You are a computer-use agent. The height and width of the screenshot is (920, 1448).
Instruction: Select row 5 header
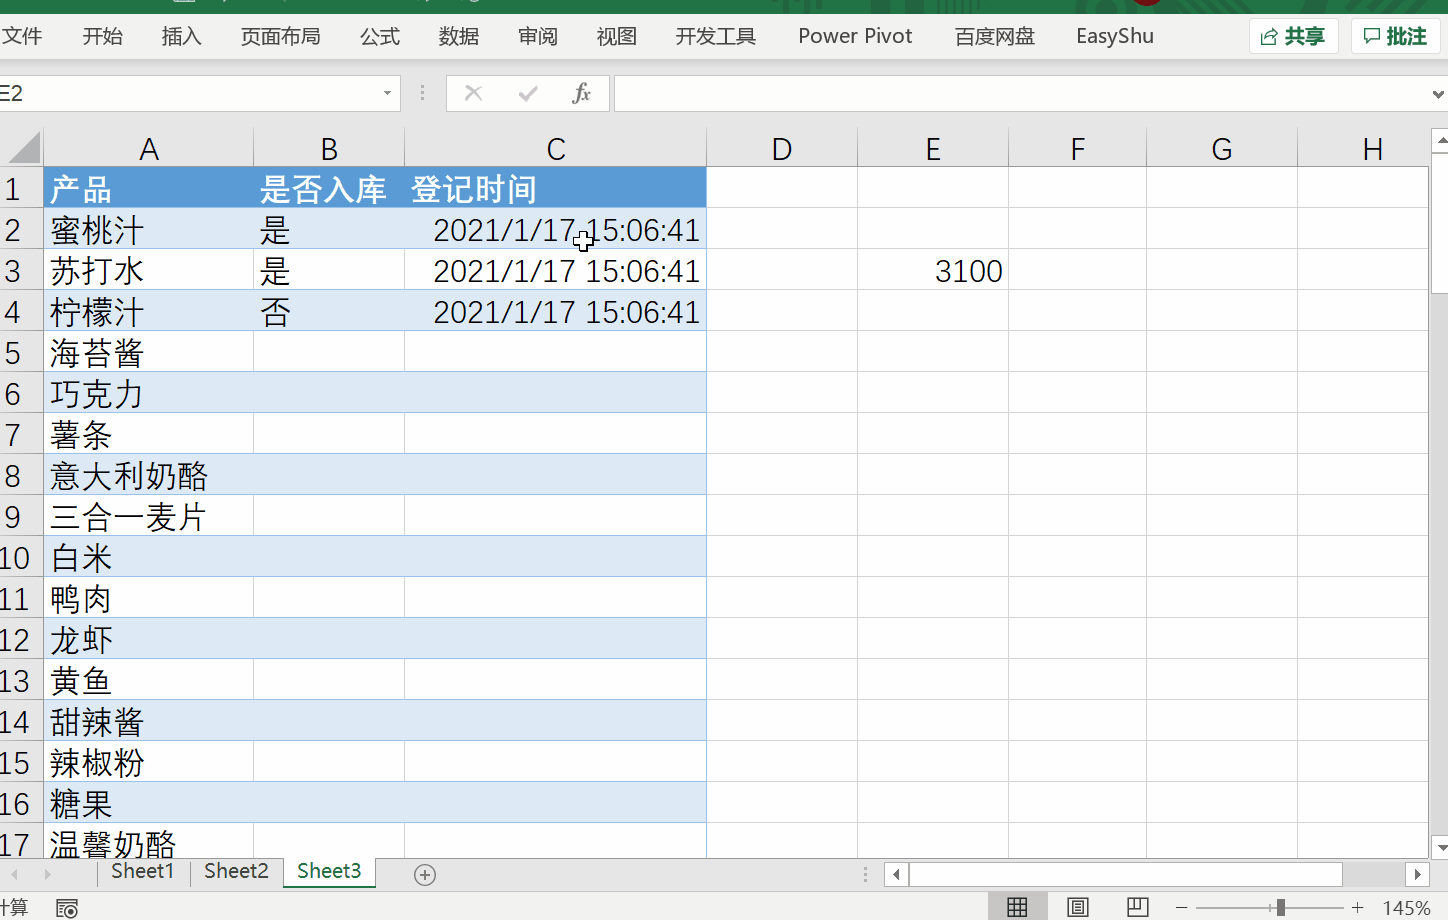click(21, 352)
